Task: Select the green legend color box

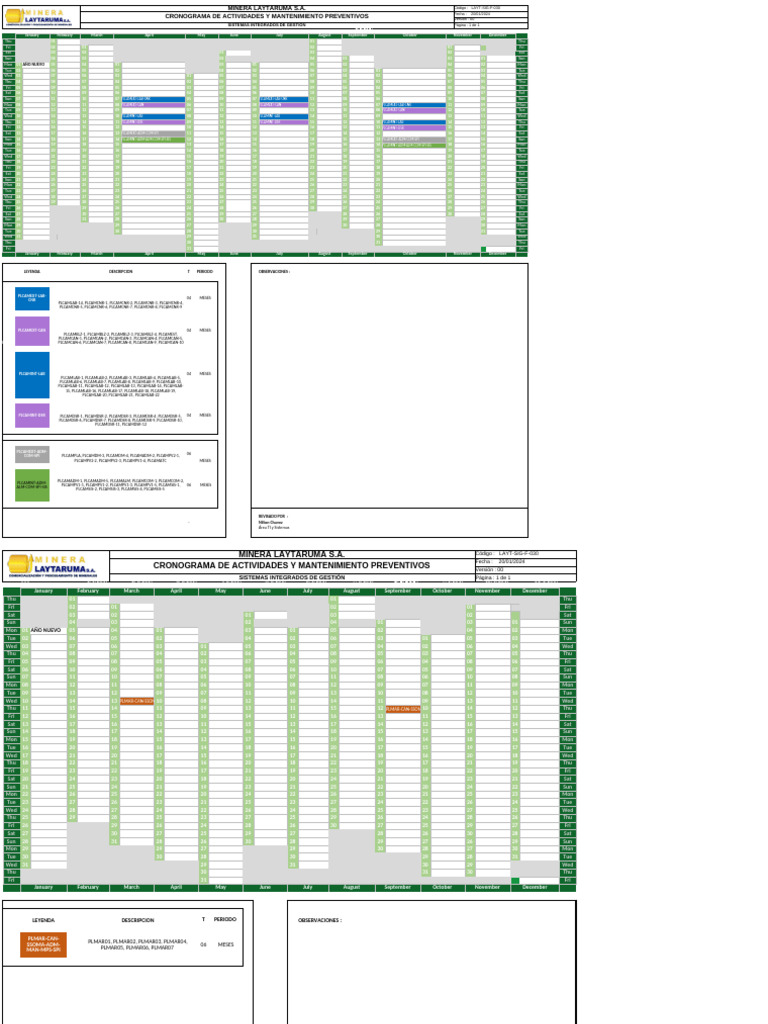Action: pos(32,485)
